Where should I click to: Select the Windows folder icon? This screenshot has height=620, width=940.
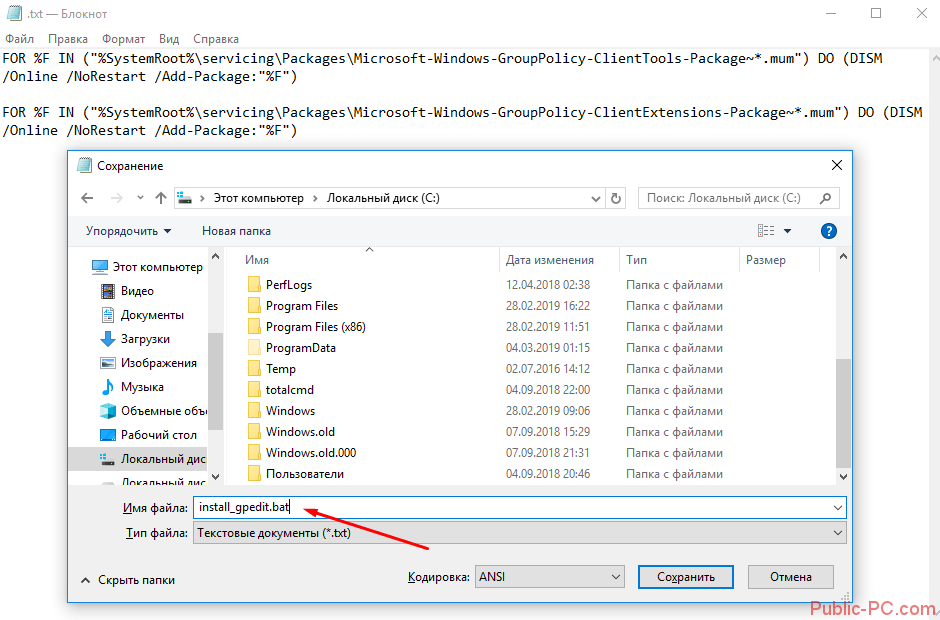[254, 411]
